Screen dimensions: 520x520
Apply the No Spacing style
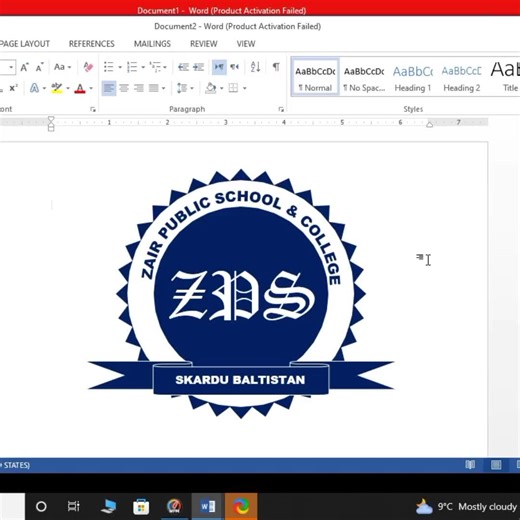coord(364,78)
